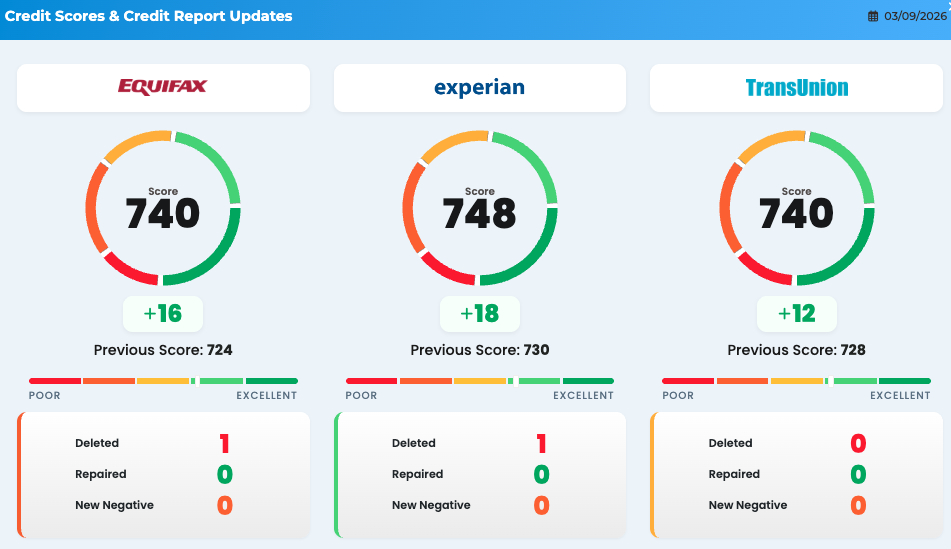The height and width of the screenshot is (549, 951).
Task: Click the +12 score change badge
Action: point(796,314)
